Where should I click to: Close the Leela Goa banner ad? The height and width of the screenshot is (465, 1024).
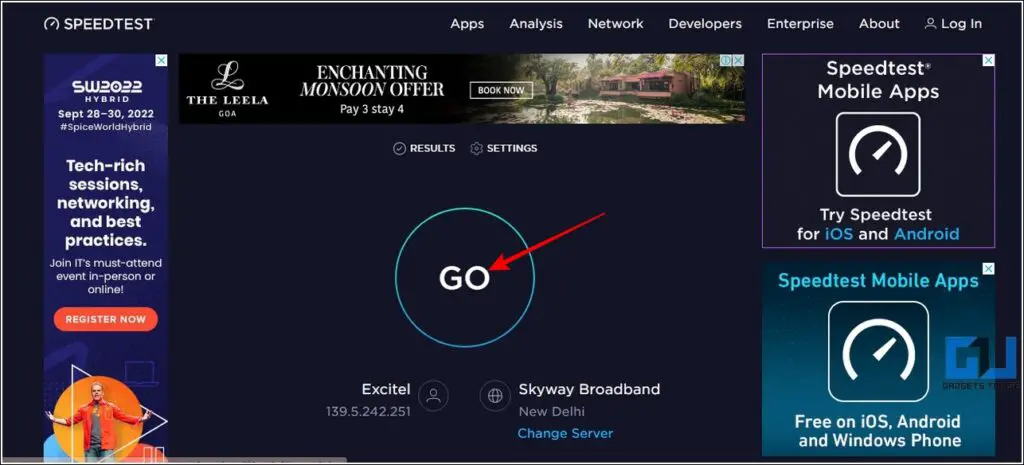738,60
